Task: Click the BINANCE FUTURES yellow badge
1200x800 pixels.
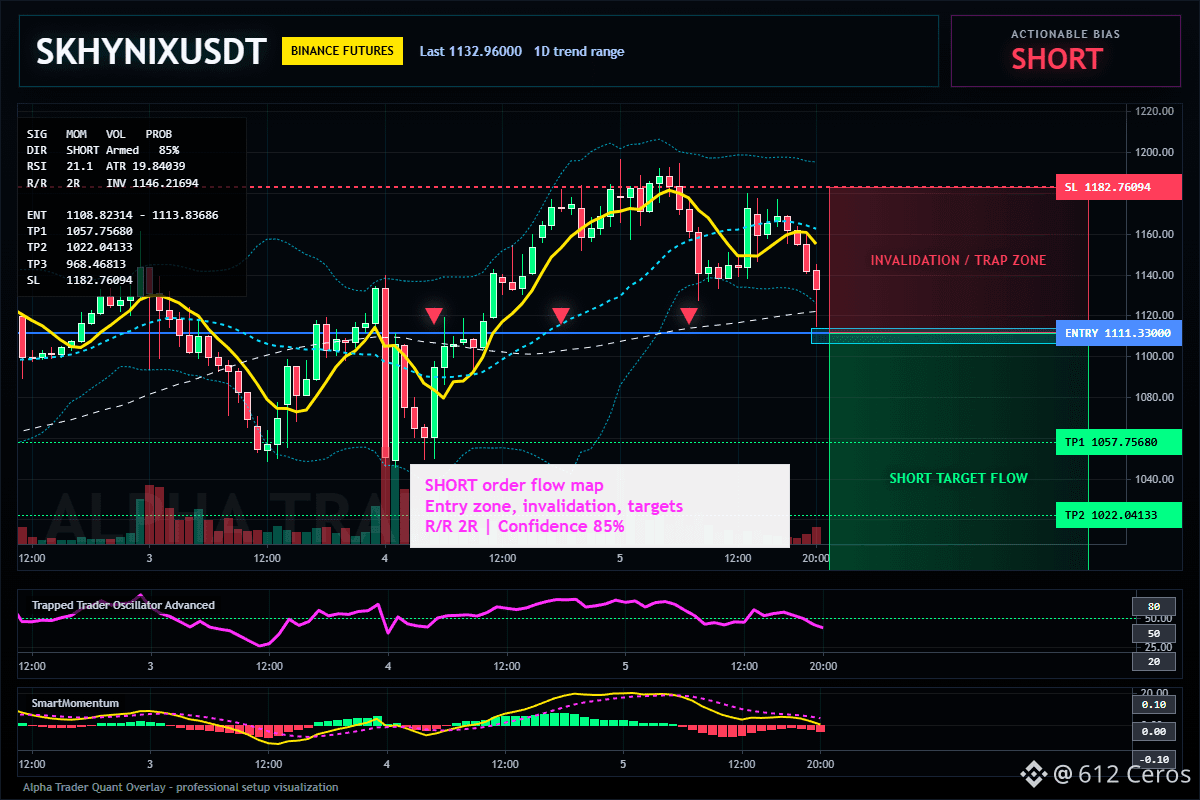Action: click(x=343, y=51)
